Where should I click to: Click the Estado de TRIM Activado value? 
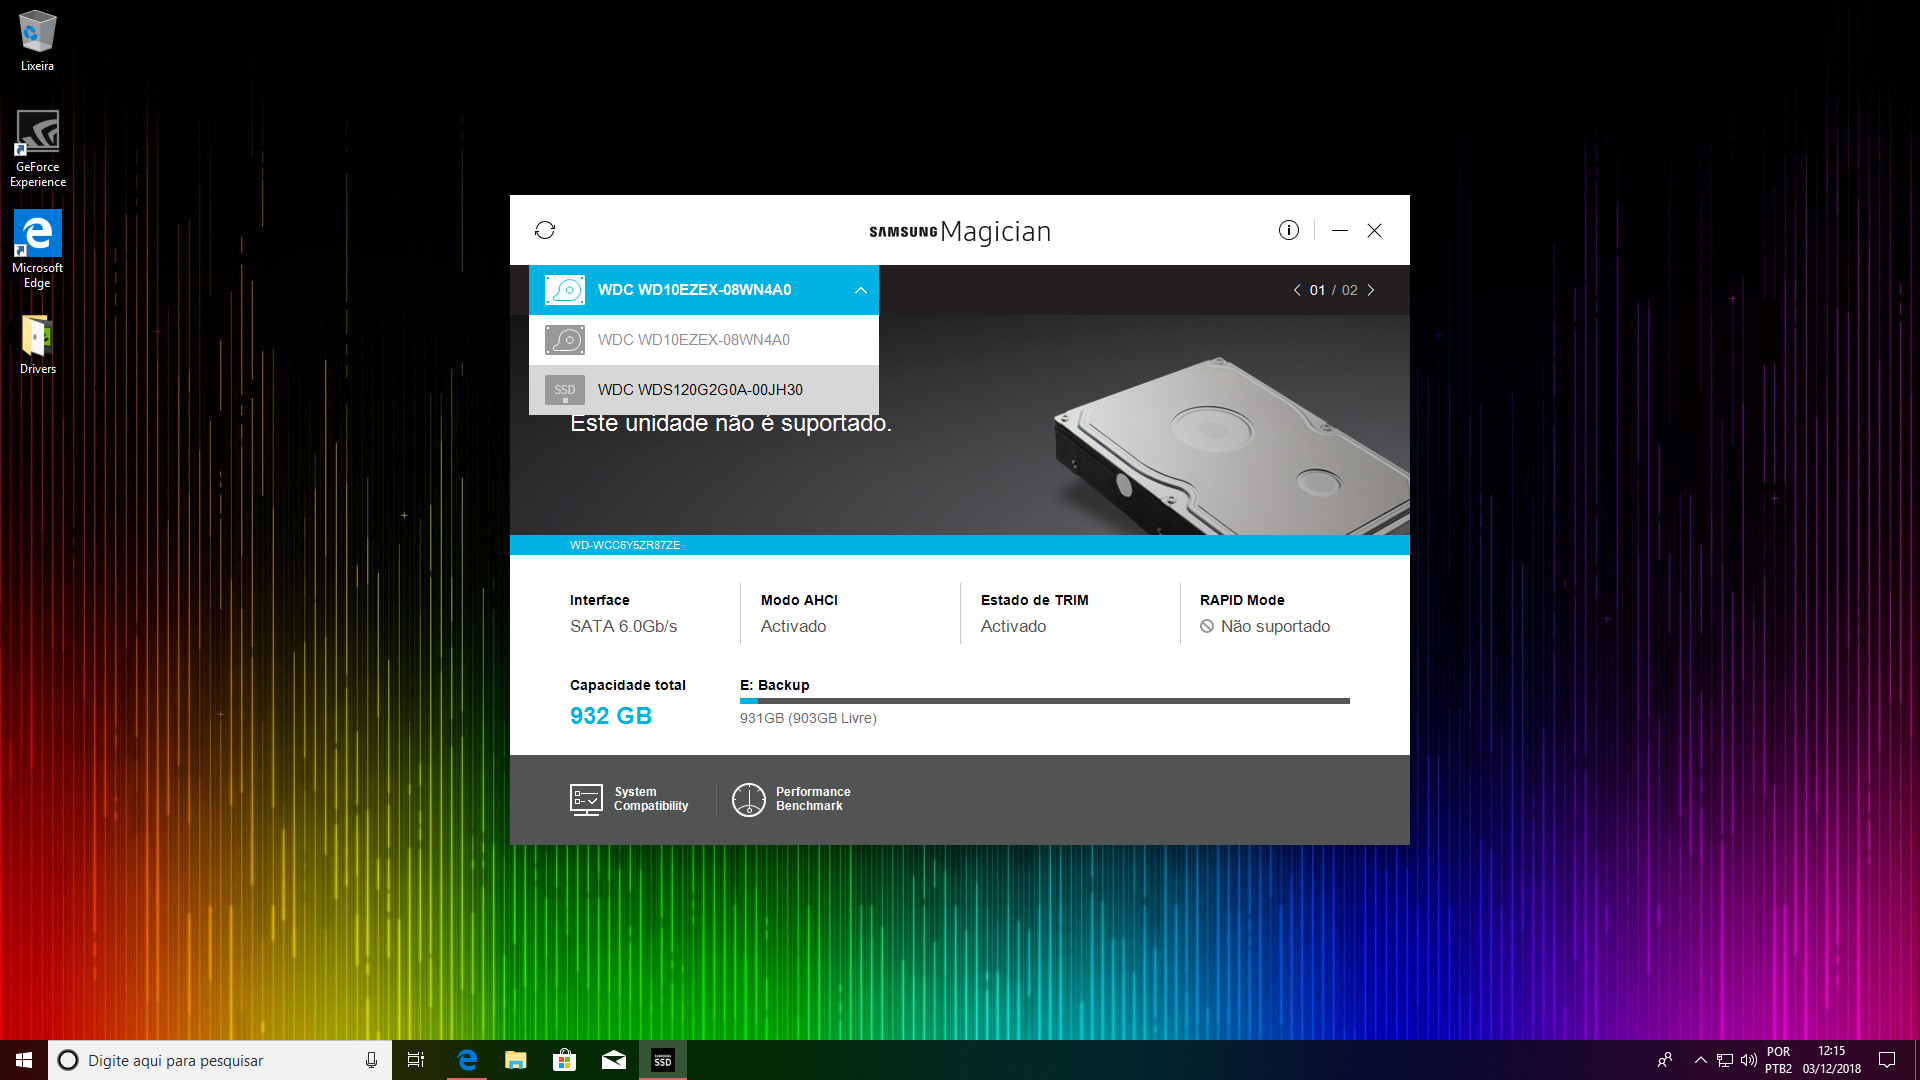click(1013, 626)
